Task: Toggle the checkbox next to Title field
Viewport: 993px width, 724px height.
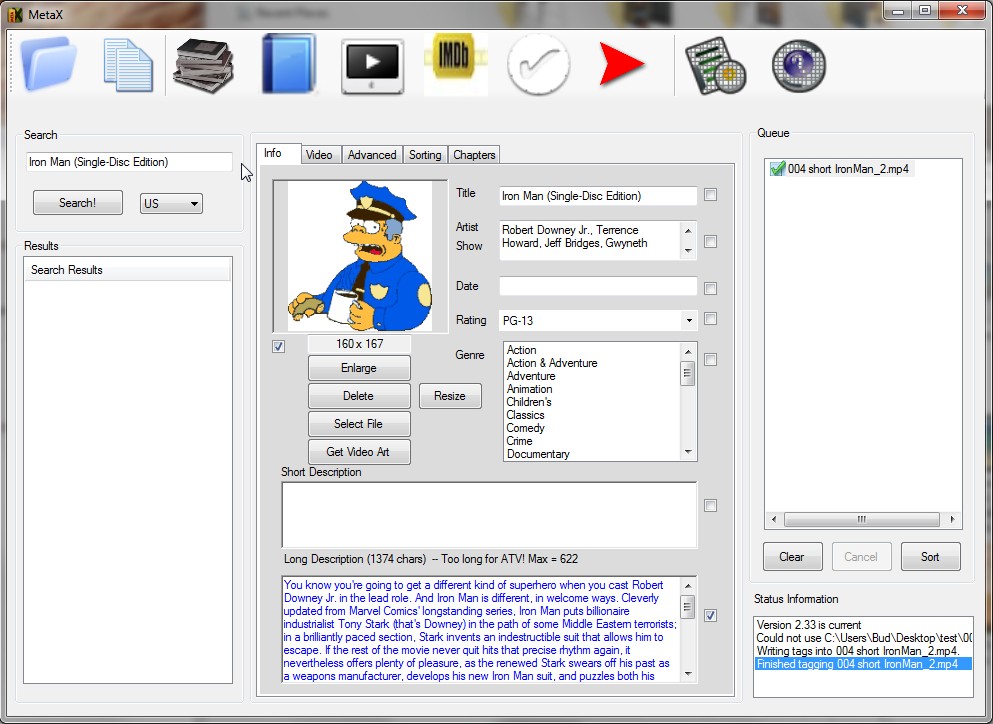Action: (710, 195)
